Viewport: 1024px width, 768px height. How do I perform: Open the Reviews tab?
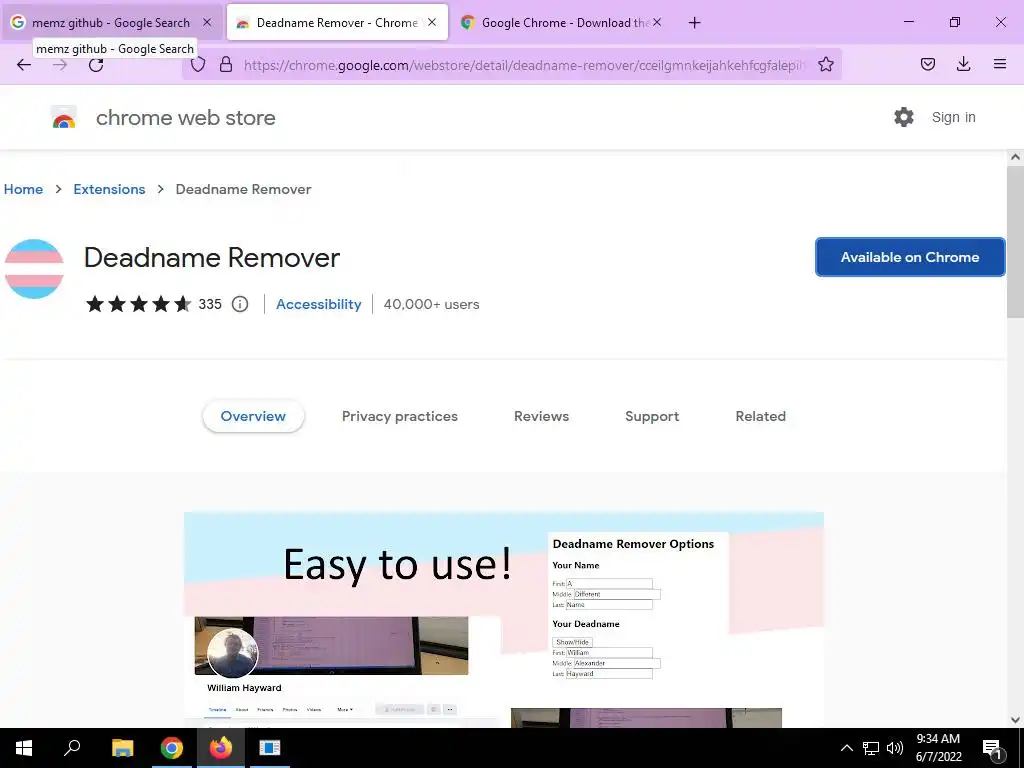click(541, 416)
